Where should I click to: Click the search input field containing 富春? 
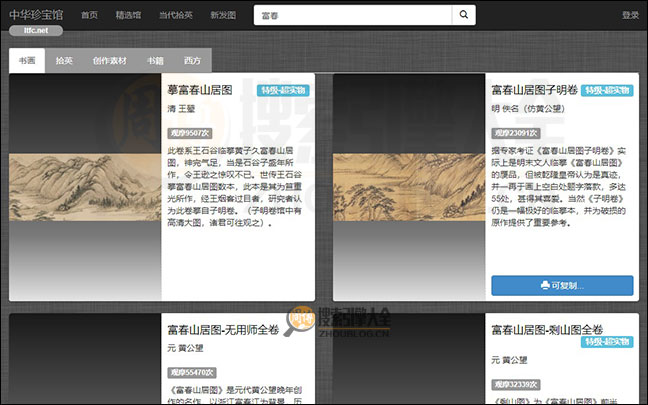tap(353, 15)
